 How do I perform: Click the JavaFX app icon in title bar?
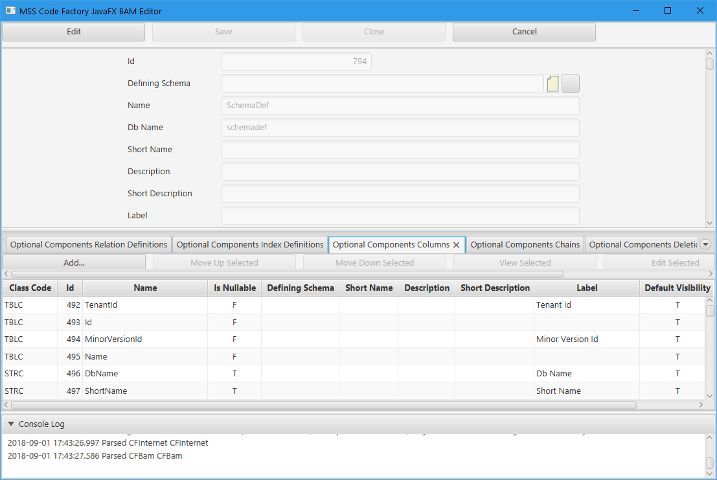tap(10, 10)
